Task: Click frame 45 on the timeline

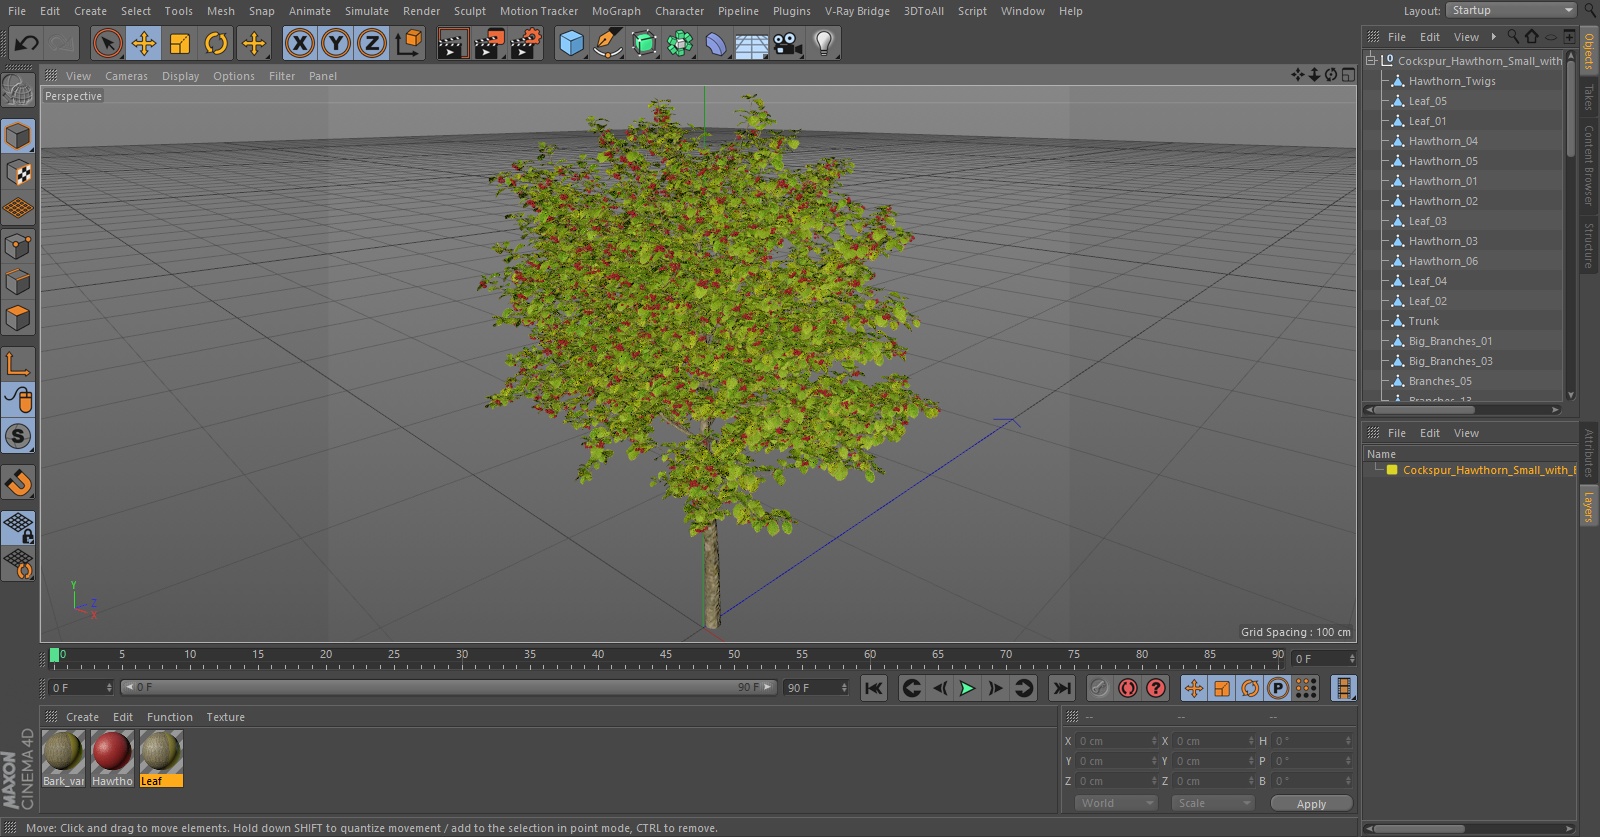Action: [666, 657]
